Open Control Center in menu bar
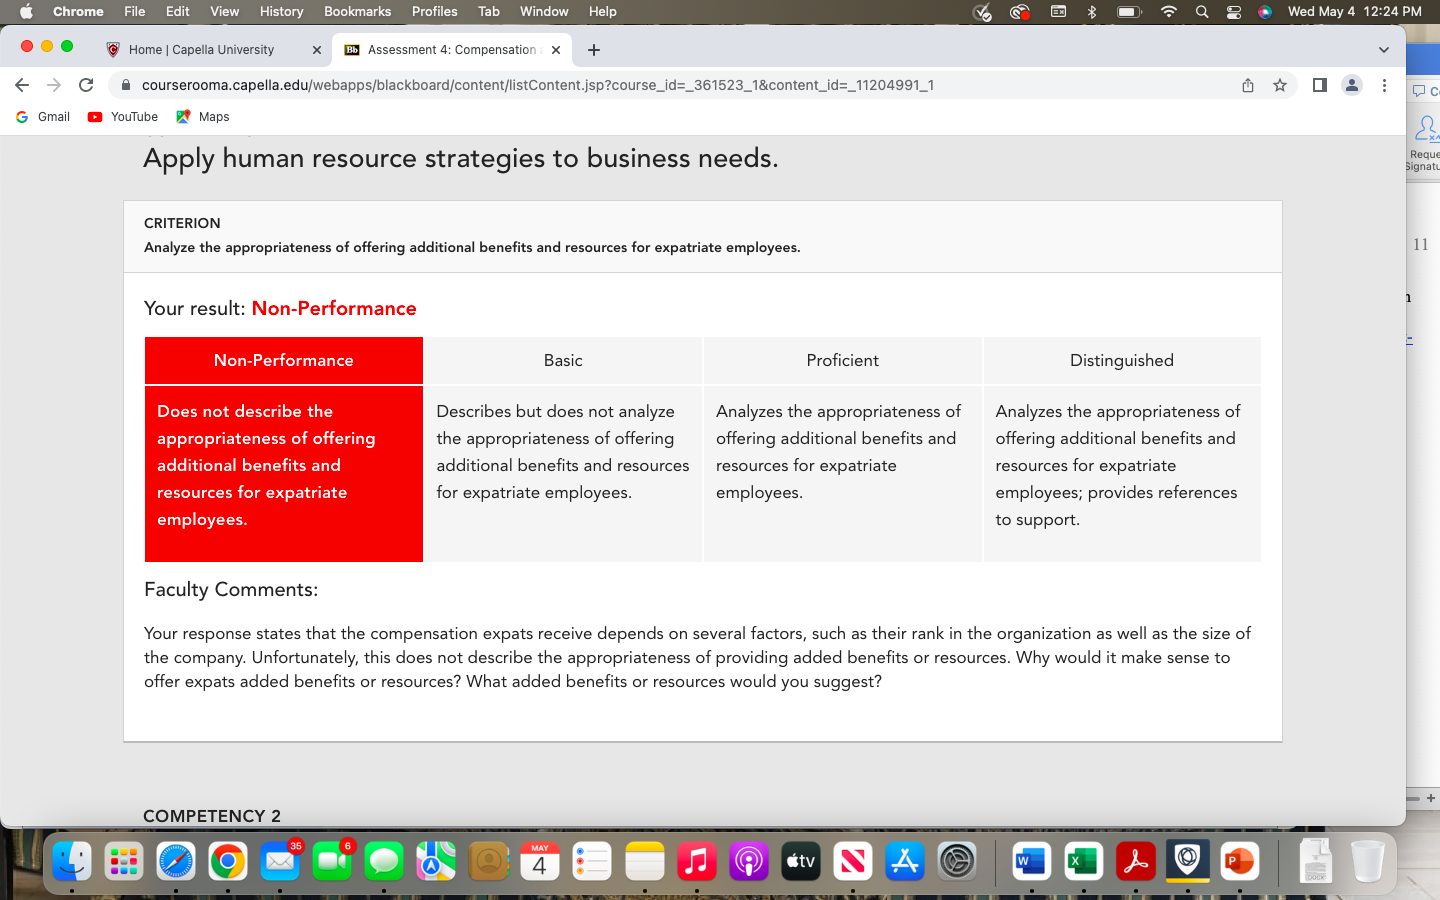The image size is (1440, 900). tap(1234, 11)
